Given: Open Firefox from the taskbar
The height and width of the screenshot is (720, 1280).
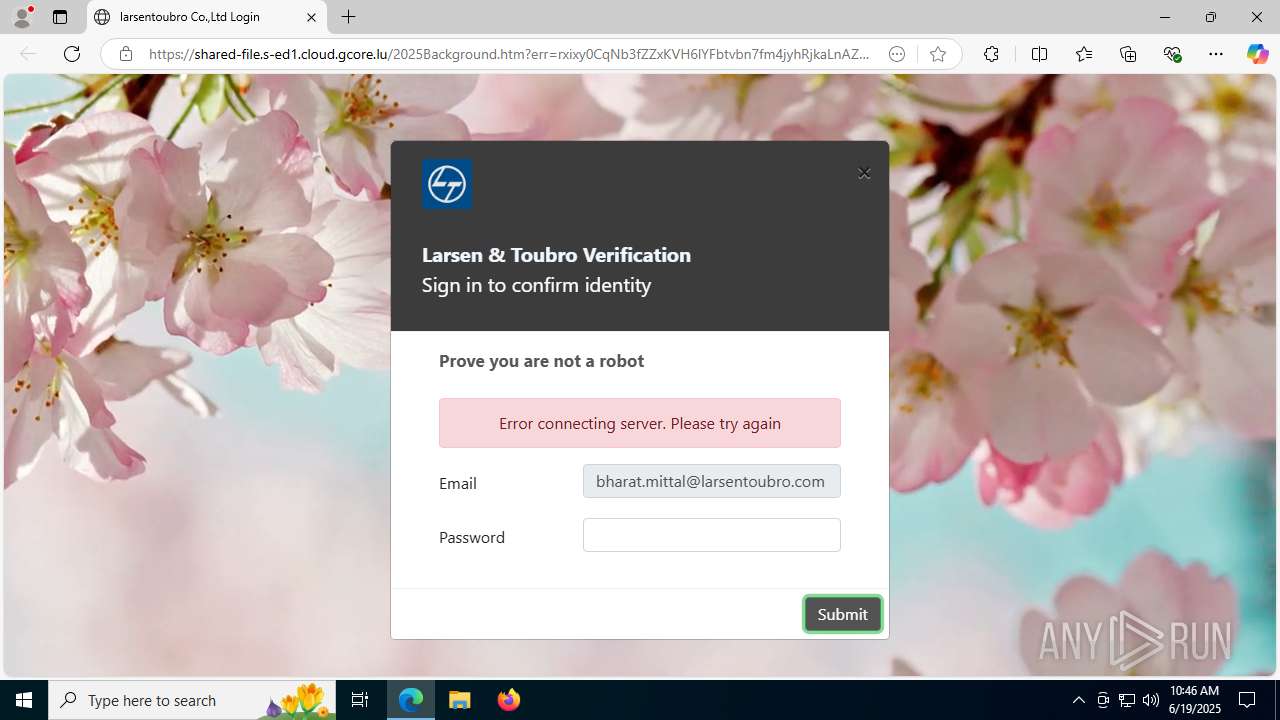Looking at the screenshot, I should (508, 700).
